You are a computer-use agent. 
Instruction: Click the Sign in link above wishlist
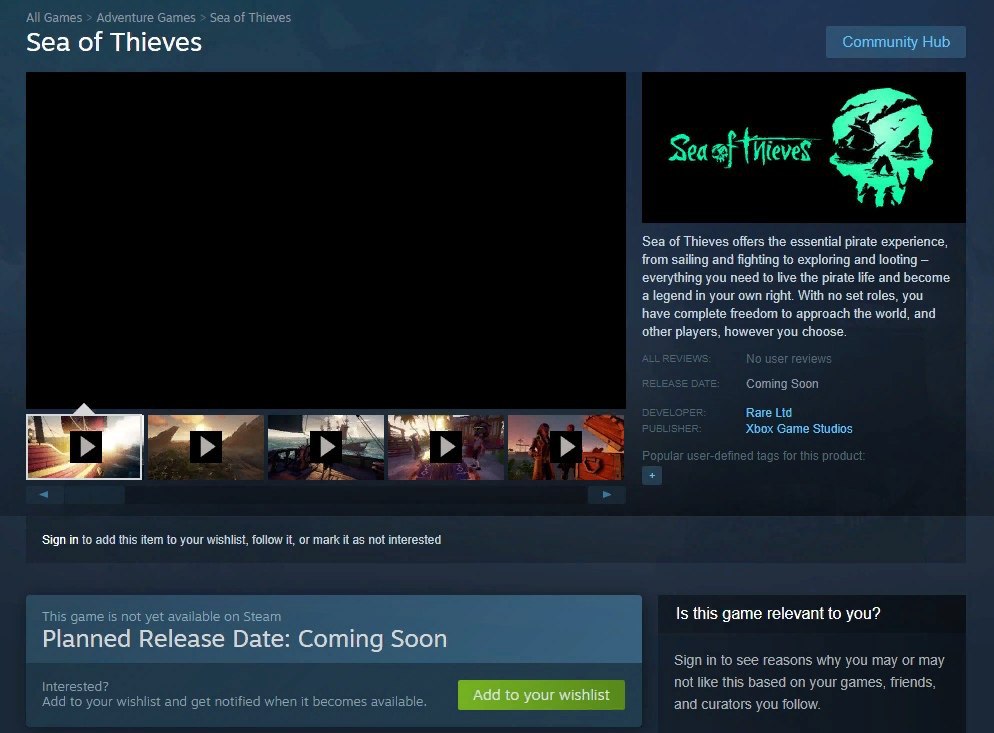coord(60,540)
